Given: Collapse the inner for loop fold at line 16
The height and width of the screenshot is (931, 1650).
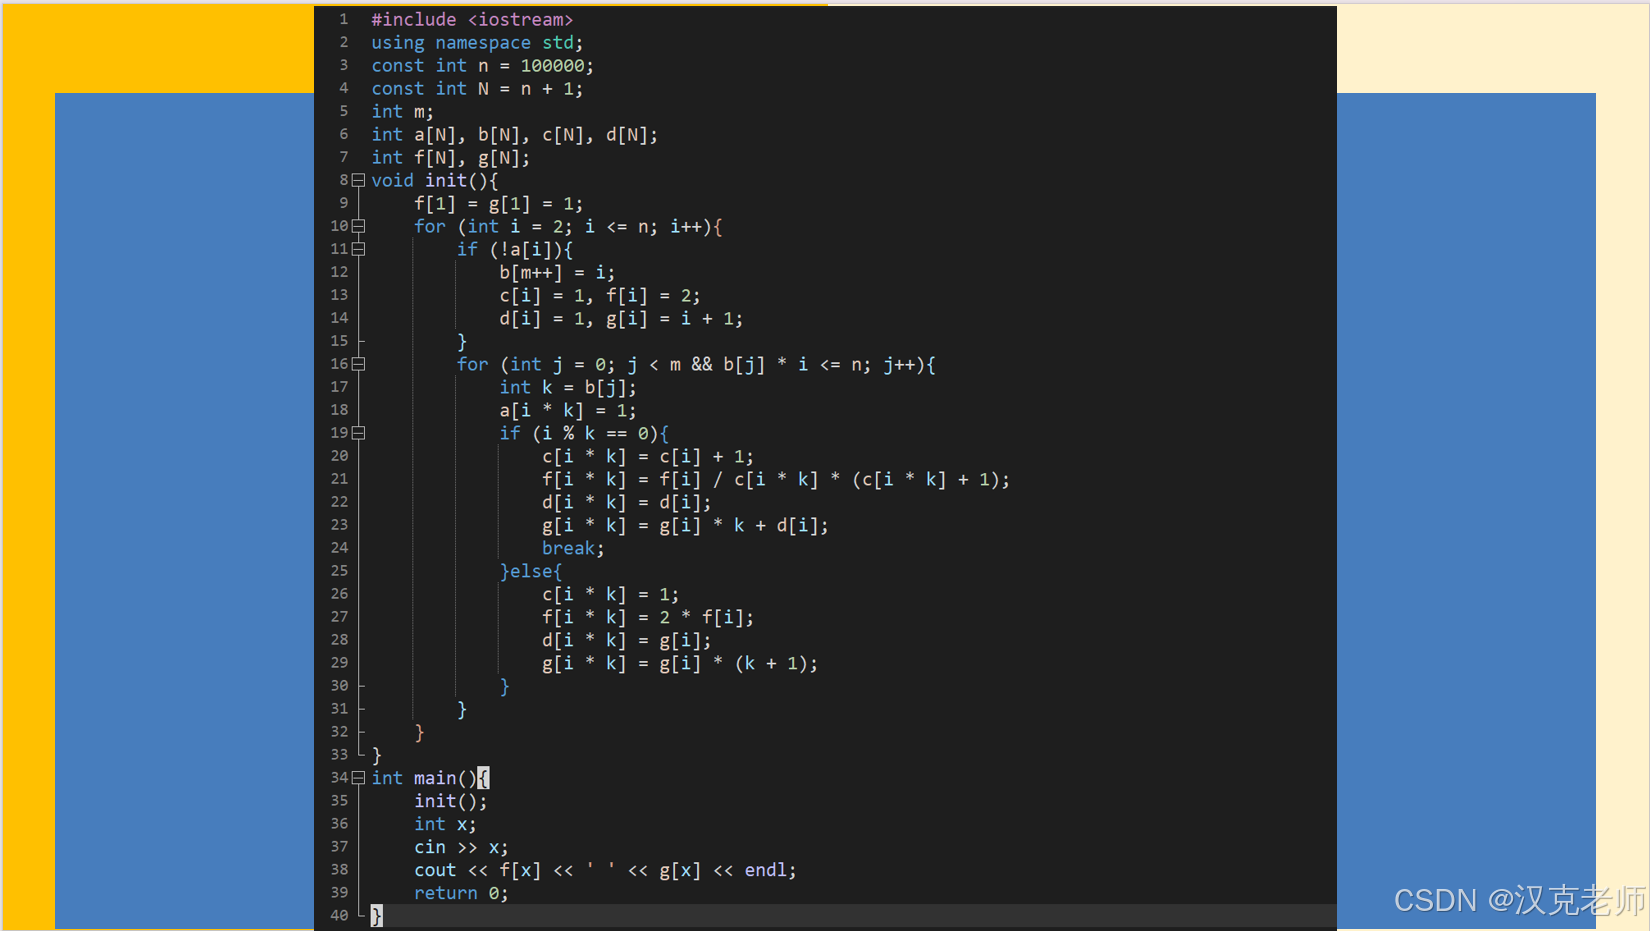Looking at the screenshot, I should pyautogui.click(x=358, y=364).
